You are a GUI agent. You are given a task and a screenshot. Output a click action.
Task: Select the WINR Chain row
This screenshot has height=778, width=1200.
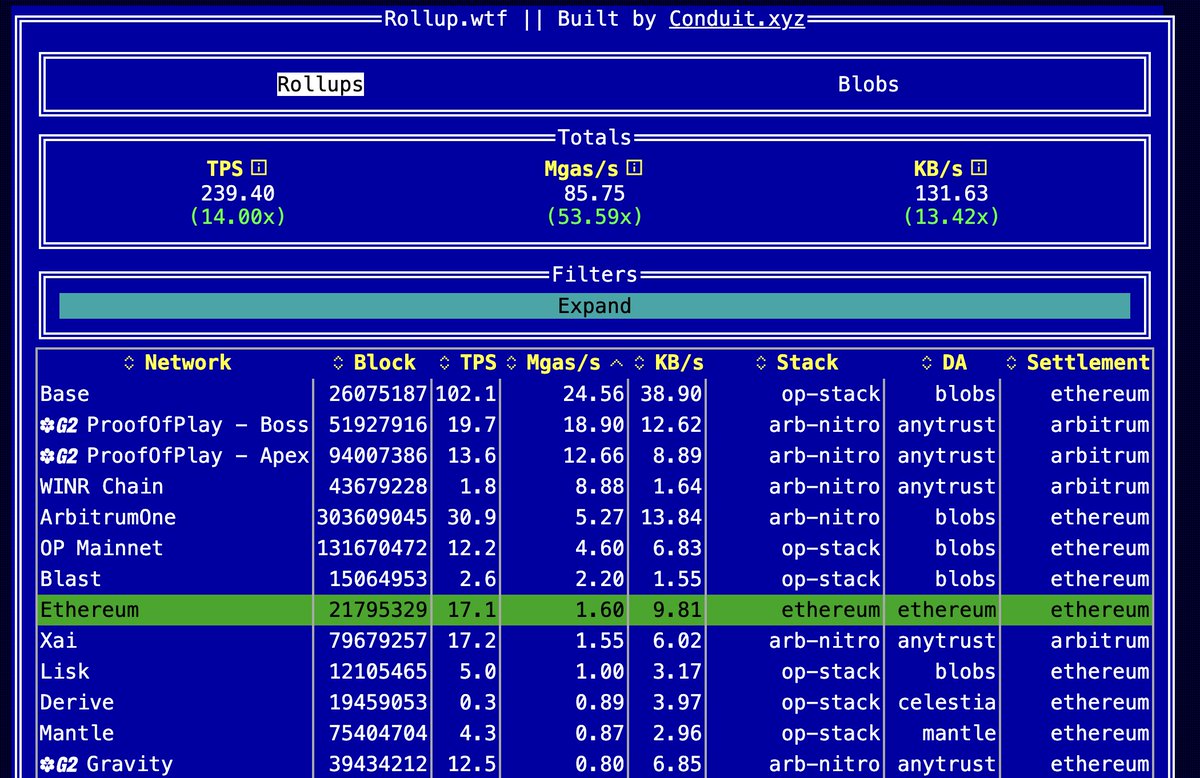595,487
